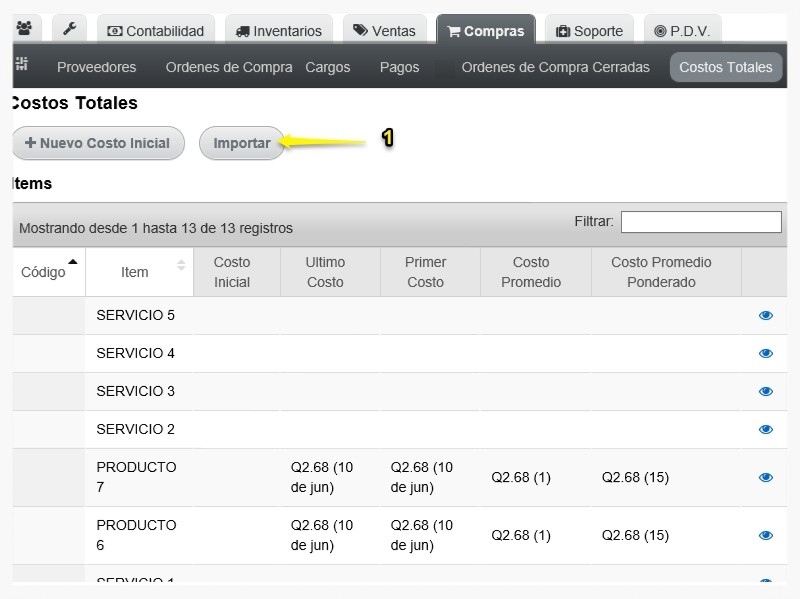The image size is (800, 599).
Task: Sort by the Item column arrows
Action: coord(181,265)
